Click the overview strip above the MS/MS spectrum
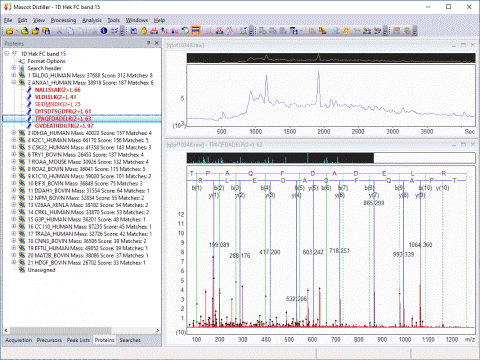Viewport: 480px width, 360px height. 331,158
